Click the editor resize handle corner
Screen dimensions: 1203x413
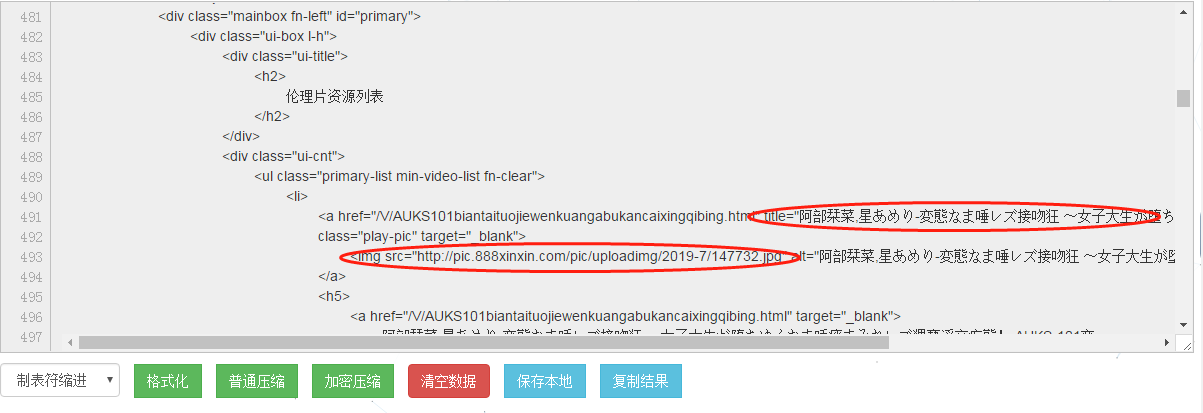1185,343
